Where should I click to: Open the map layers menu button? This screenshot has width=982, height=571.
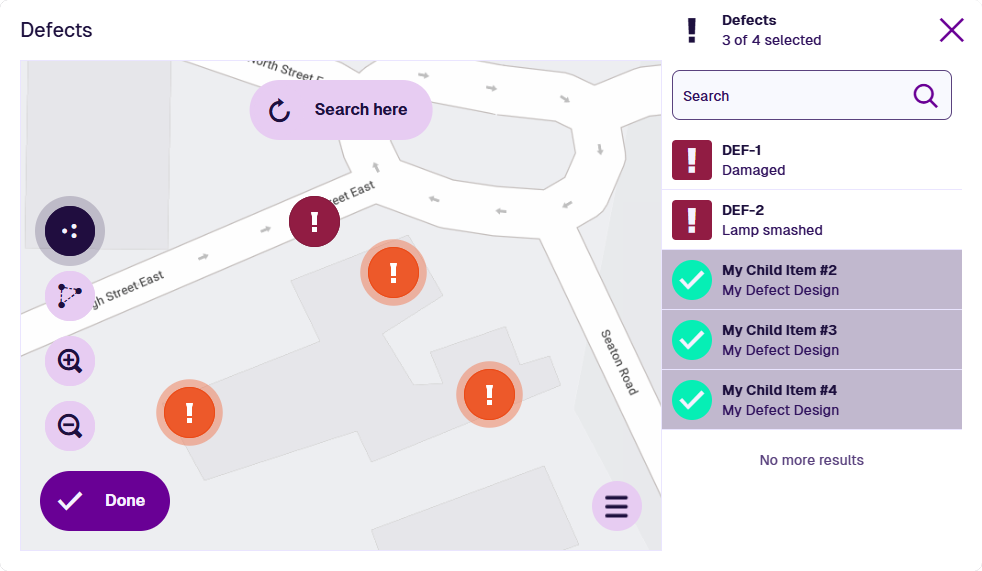pyautogui.click(x=616, y=506)
